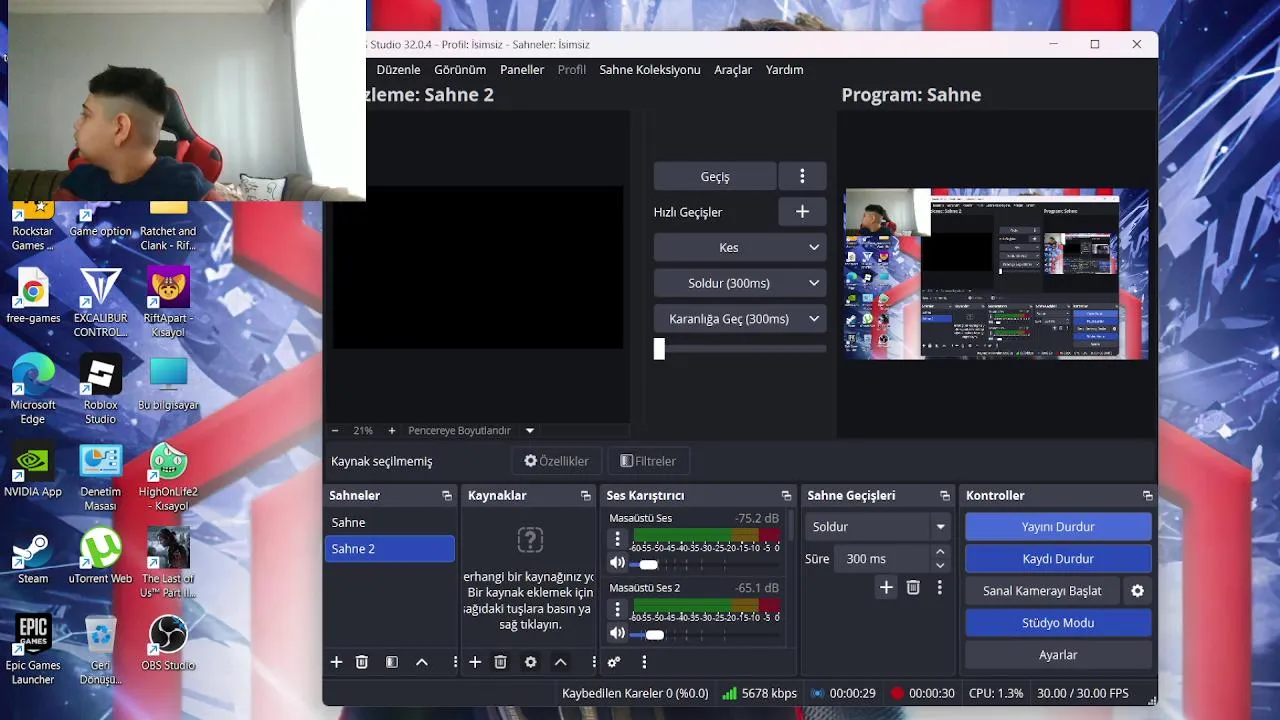Undock the Sahneler panel

click(447, 496)
